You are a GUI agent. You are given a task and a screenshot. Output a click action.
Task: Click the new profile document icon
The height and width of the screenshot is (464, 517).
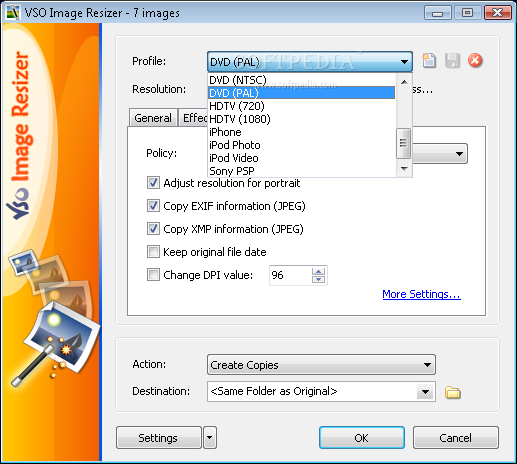[429, 61]
